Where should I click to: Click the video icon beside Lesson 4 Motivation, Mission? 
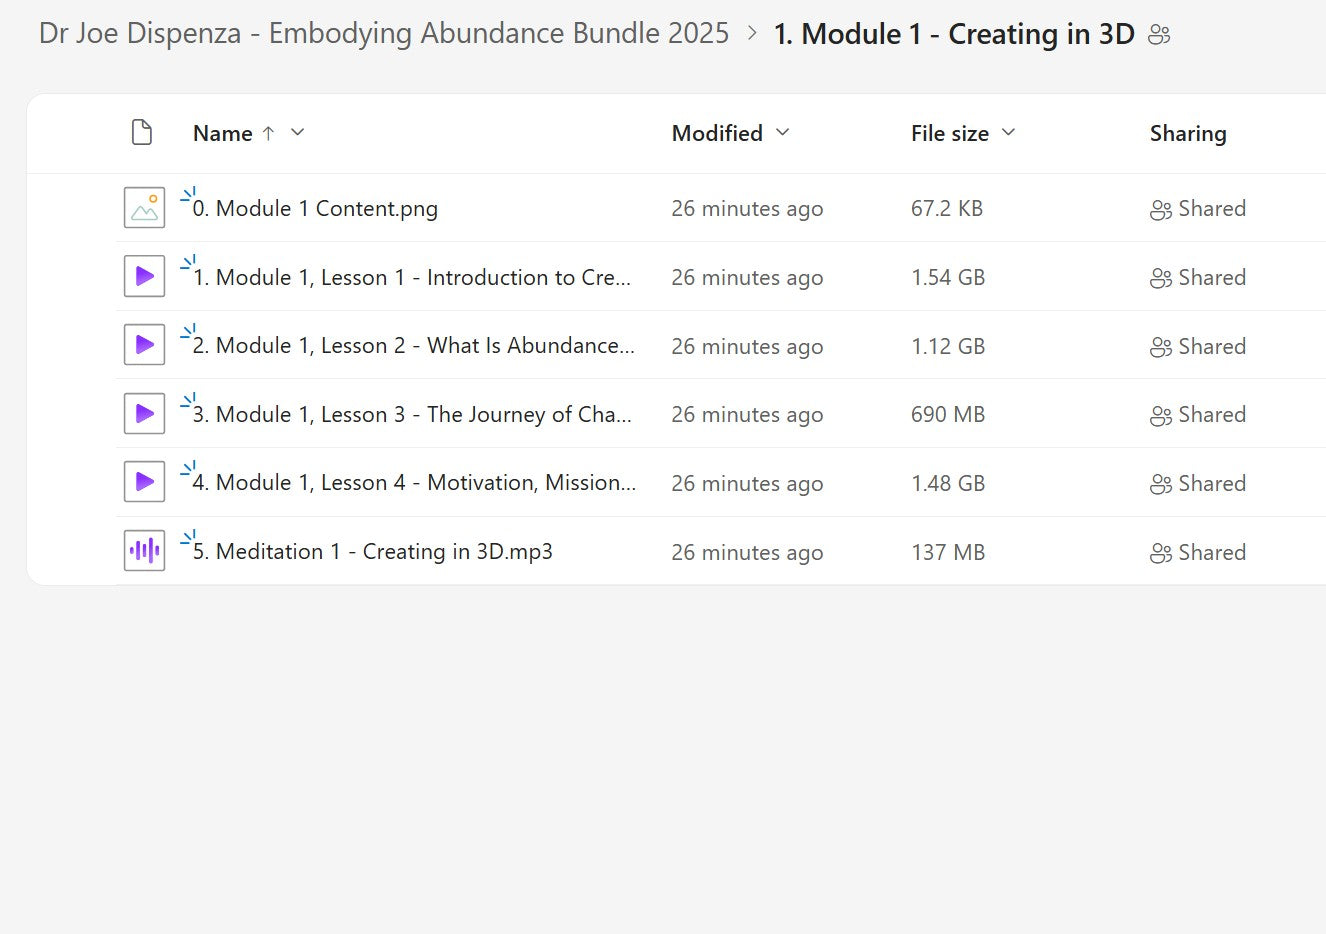click(x=144, y=482)
